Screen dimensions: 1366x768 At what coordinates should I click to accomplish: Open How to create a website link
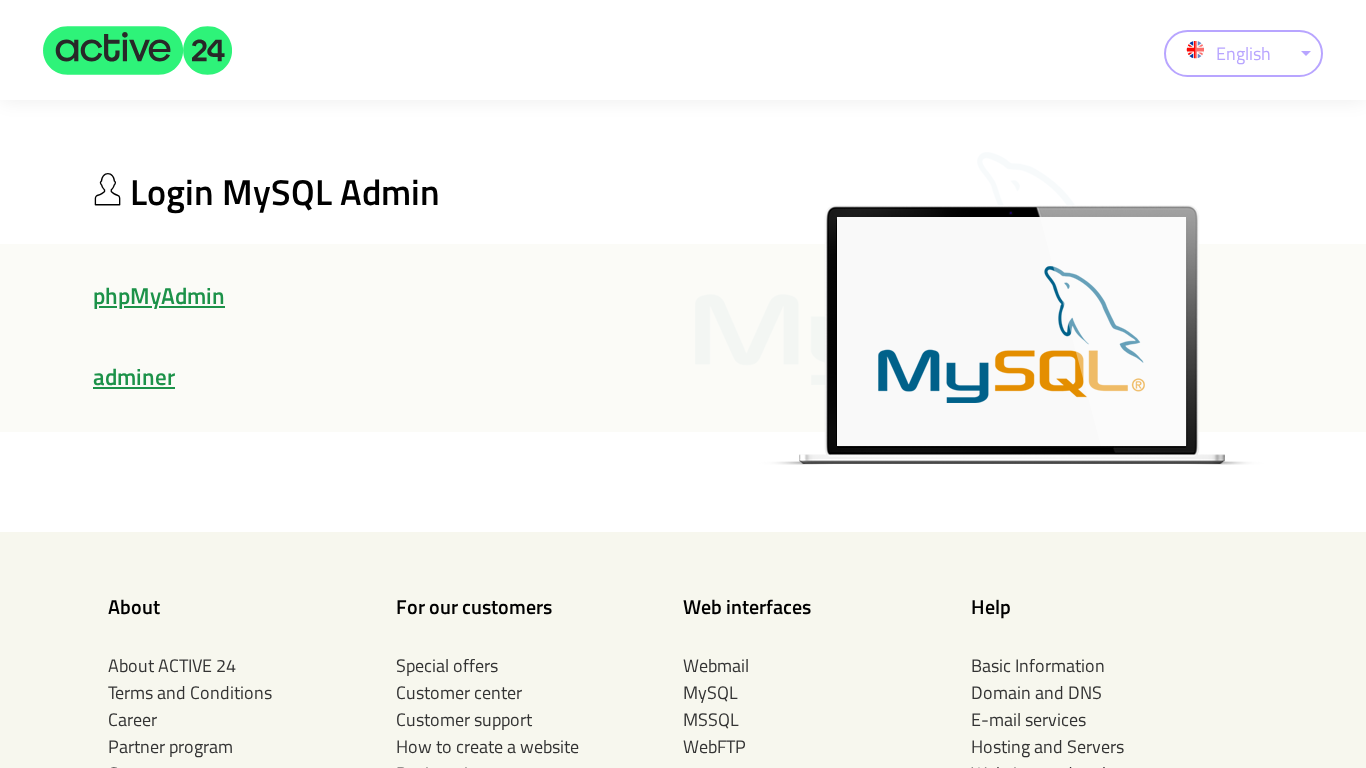(x=487, y=747)
